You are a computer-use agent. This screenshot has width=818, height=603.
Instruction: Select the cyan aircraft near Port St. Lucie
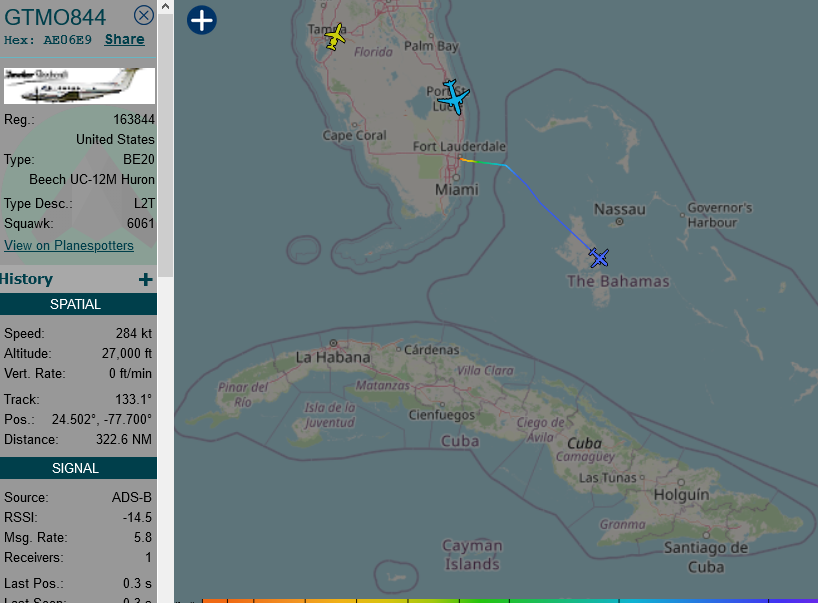[x=454, y=97]
